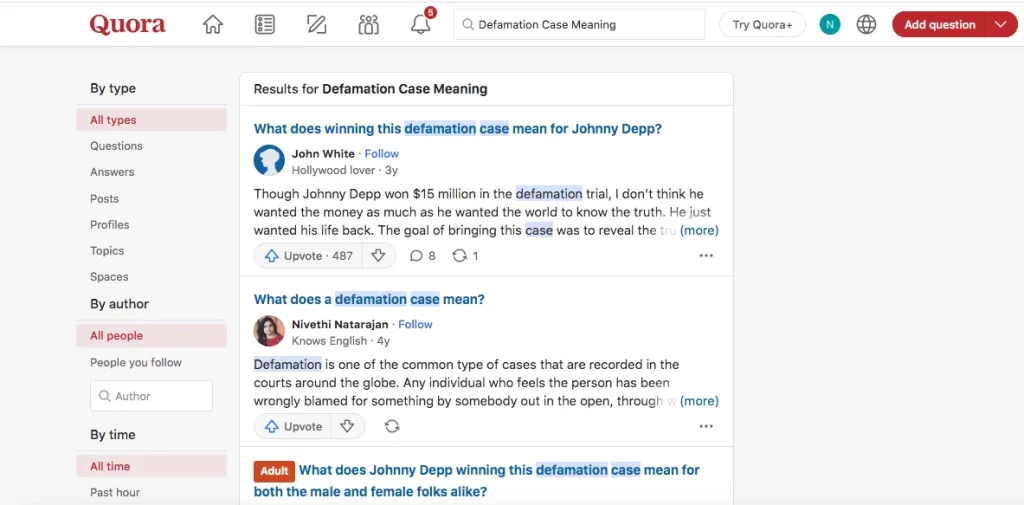Click the Author filter search icon
Viewport: 1024px width, 505px height.
104,396
